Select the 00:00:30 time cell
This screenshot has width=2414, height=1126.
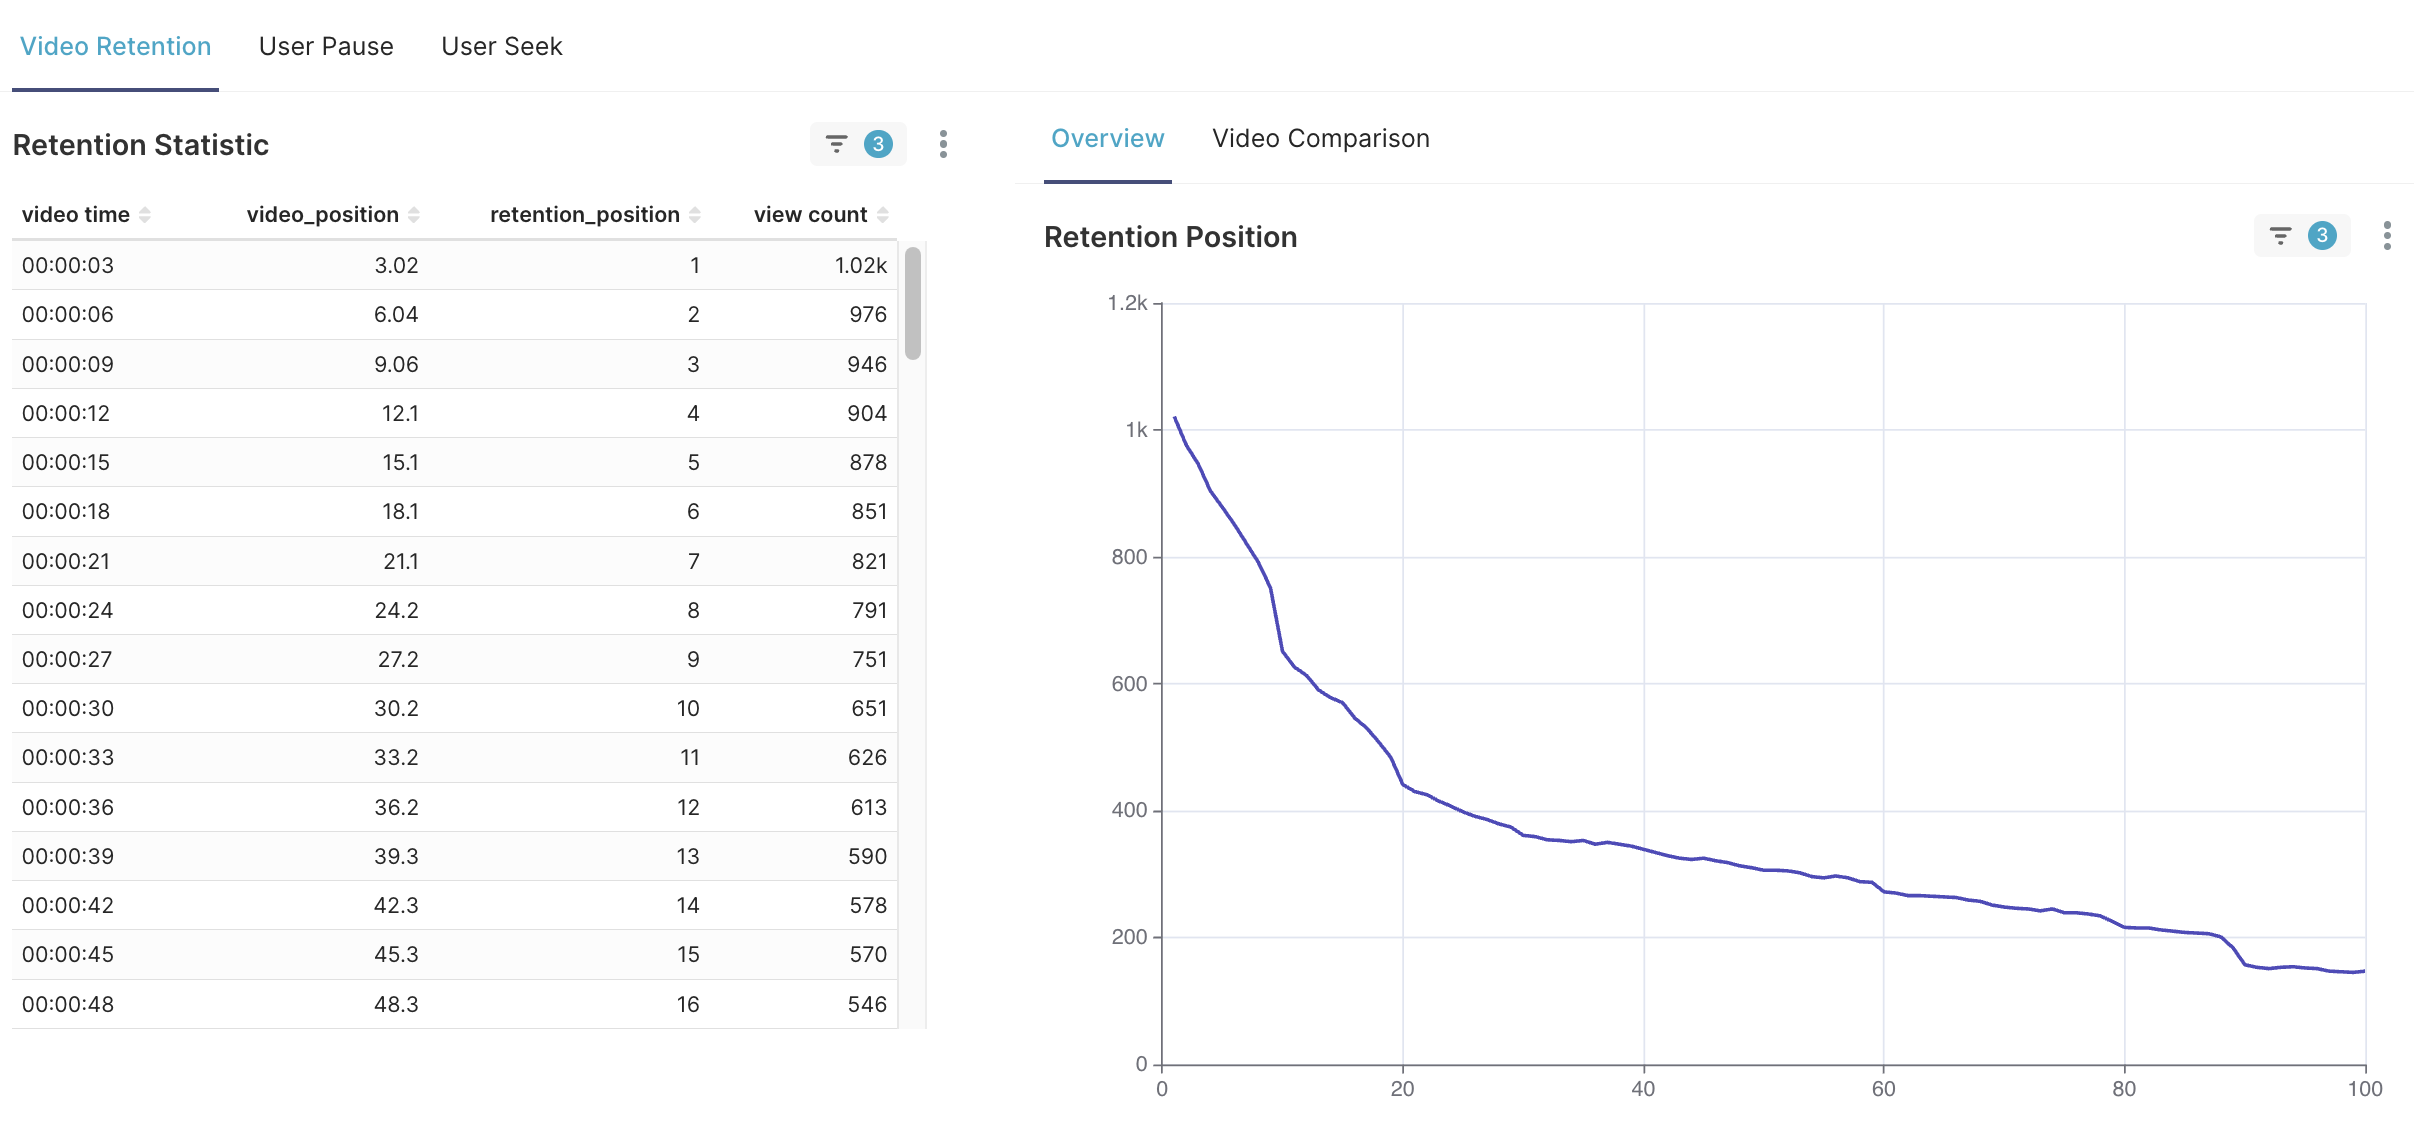pyautogui.click(x=68, y=708)
